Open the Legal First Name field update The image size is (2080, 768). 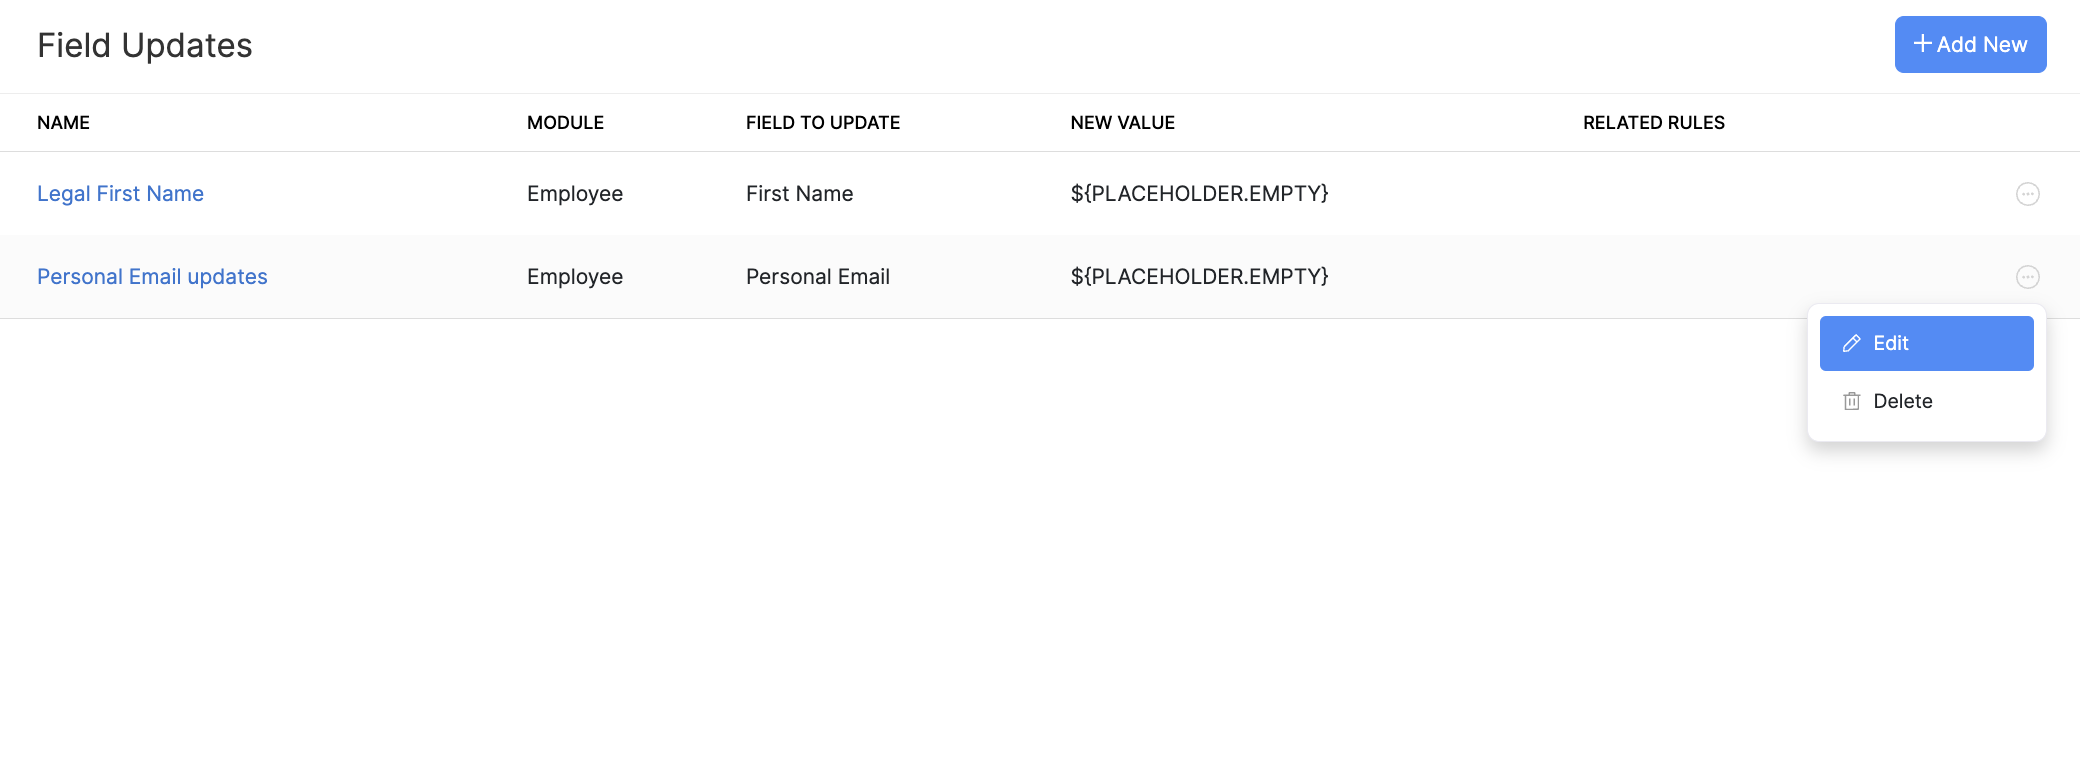click(120, 194)
